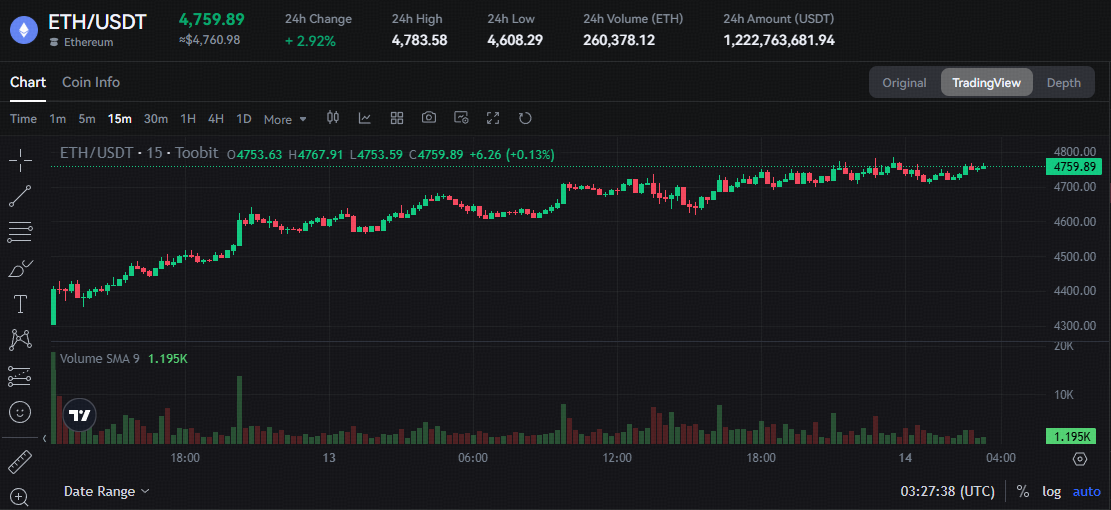Switch to Original chart view
This screenshot has width=1111, height=510.
click(904, 83)
